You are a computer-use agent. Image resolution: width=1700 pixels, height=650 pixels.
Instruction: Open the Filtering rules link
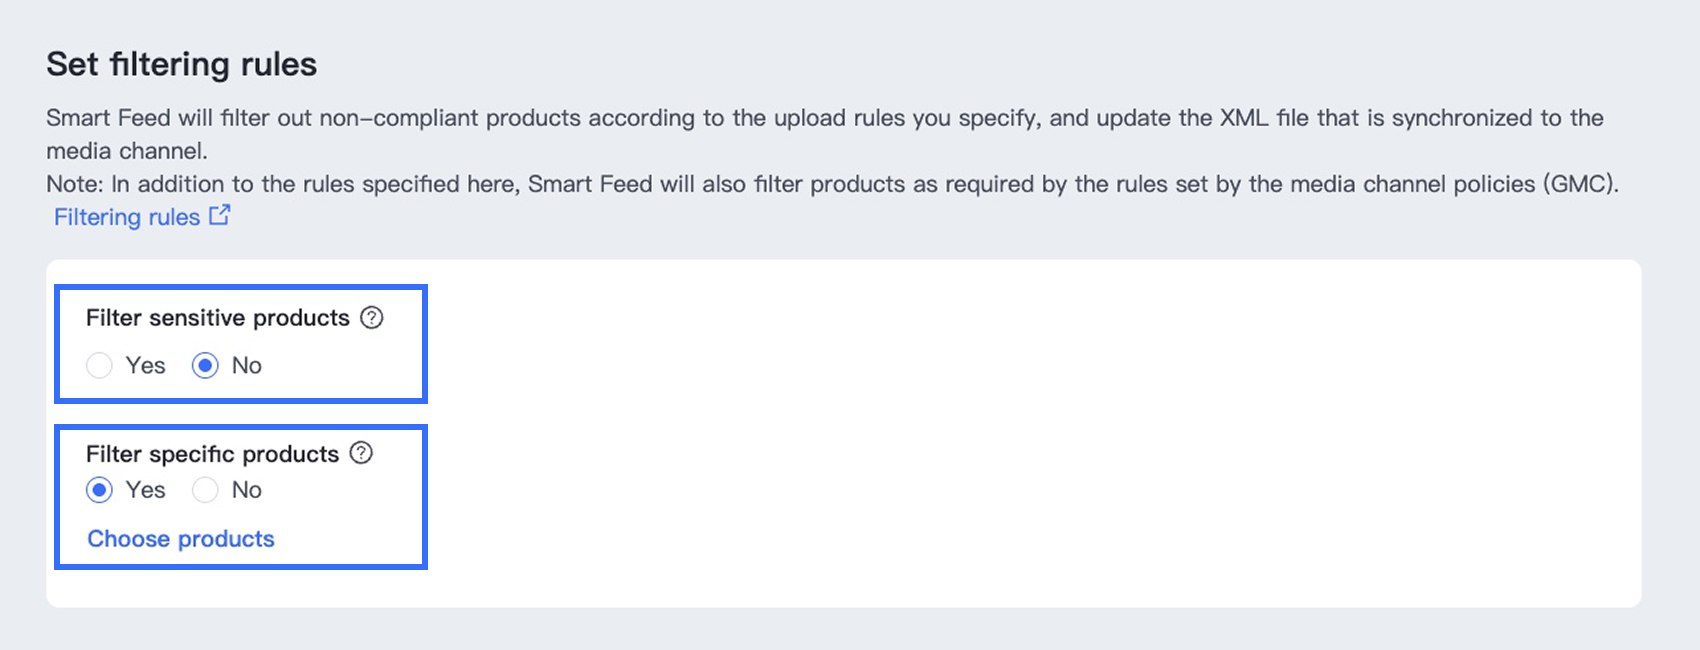(x=127, y=217)
